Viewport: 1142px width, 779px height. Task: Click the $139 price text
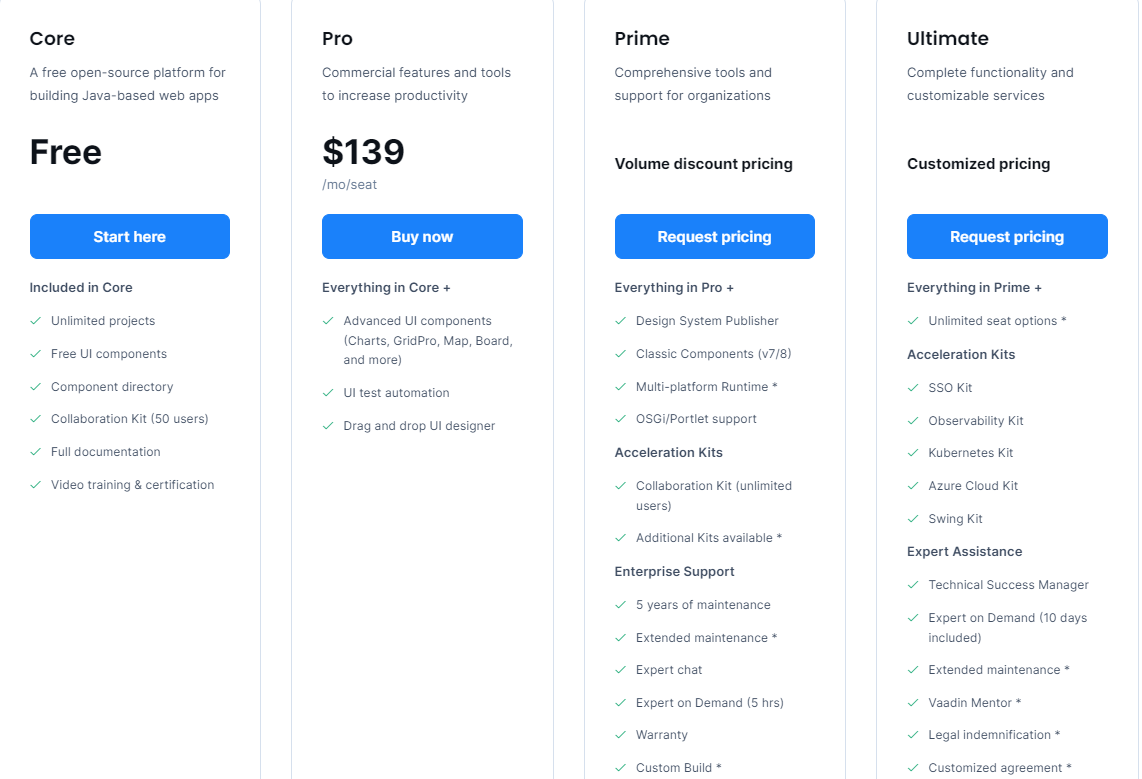(x=363, y=152)
